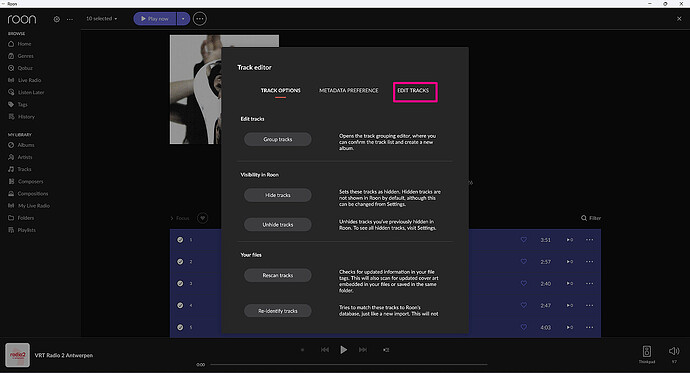Switch to the Metadata Preference tab
The height and width of the screenshot is (373, 690).
[349, 91]
